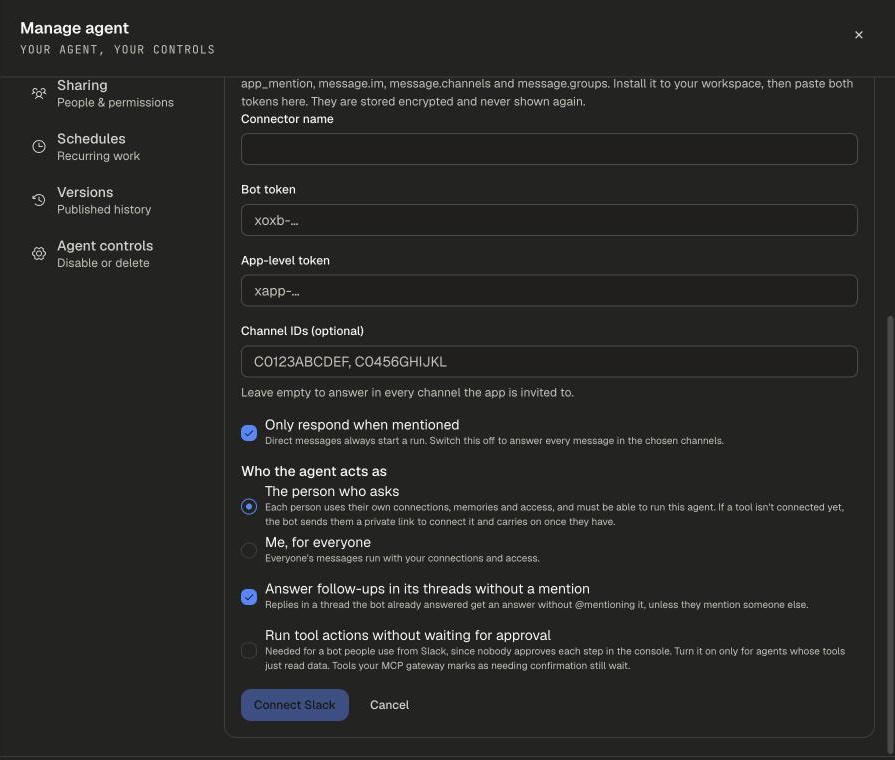The image size is (895, 760).
Task: Click the Cancel button
Action: [x=389, y=705]
